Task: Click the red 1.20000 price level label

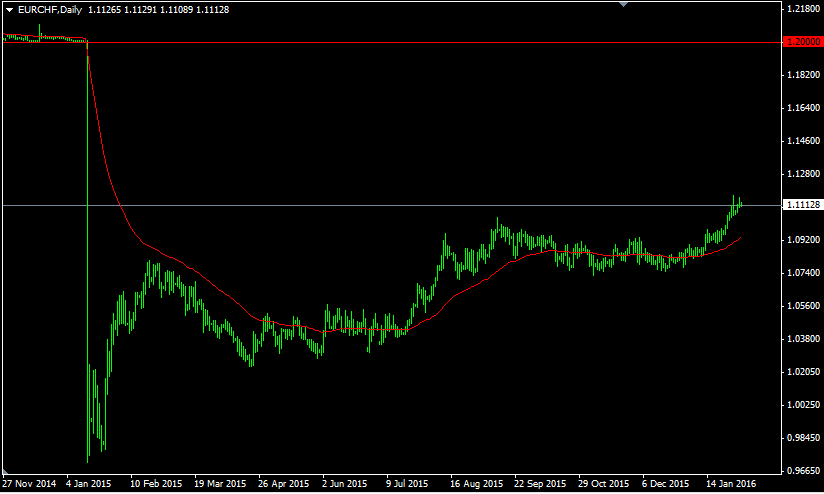Action: pyautogui.click(x=802, y=42)
